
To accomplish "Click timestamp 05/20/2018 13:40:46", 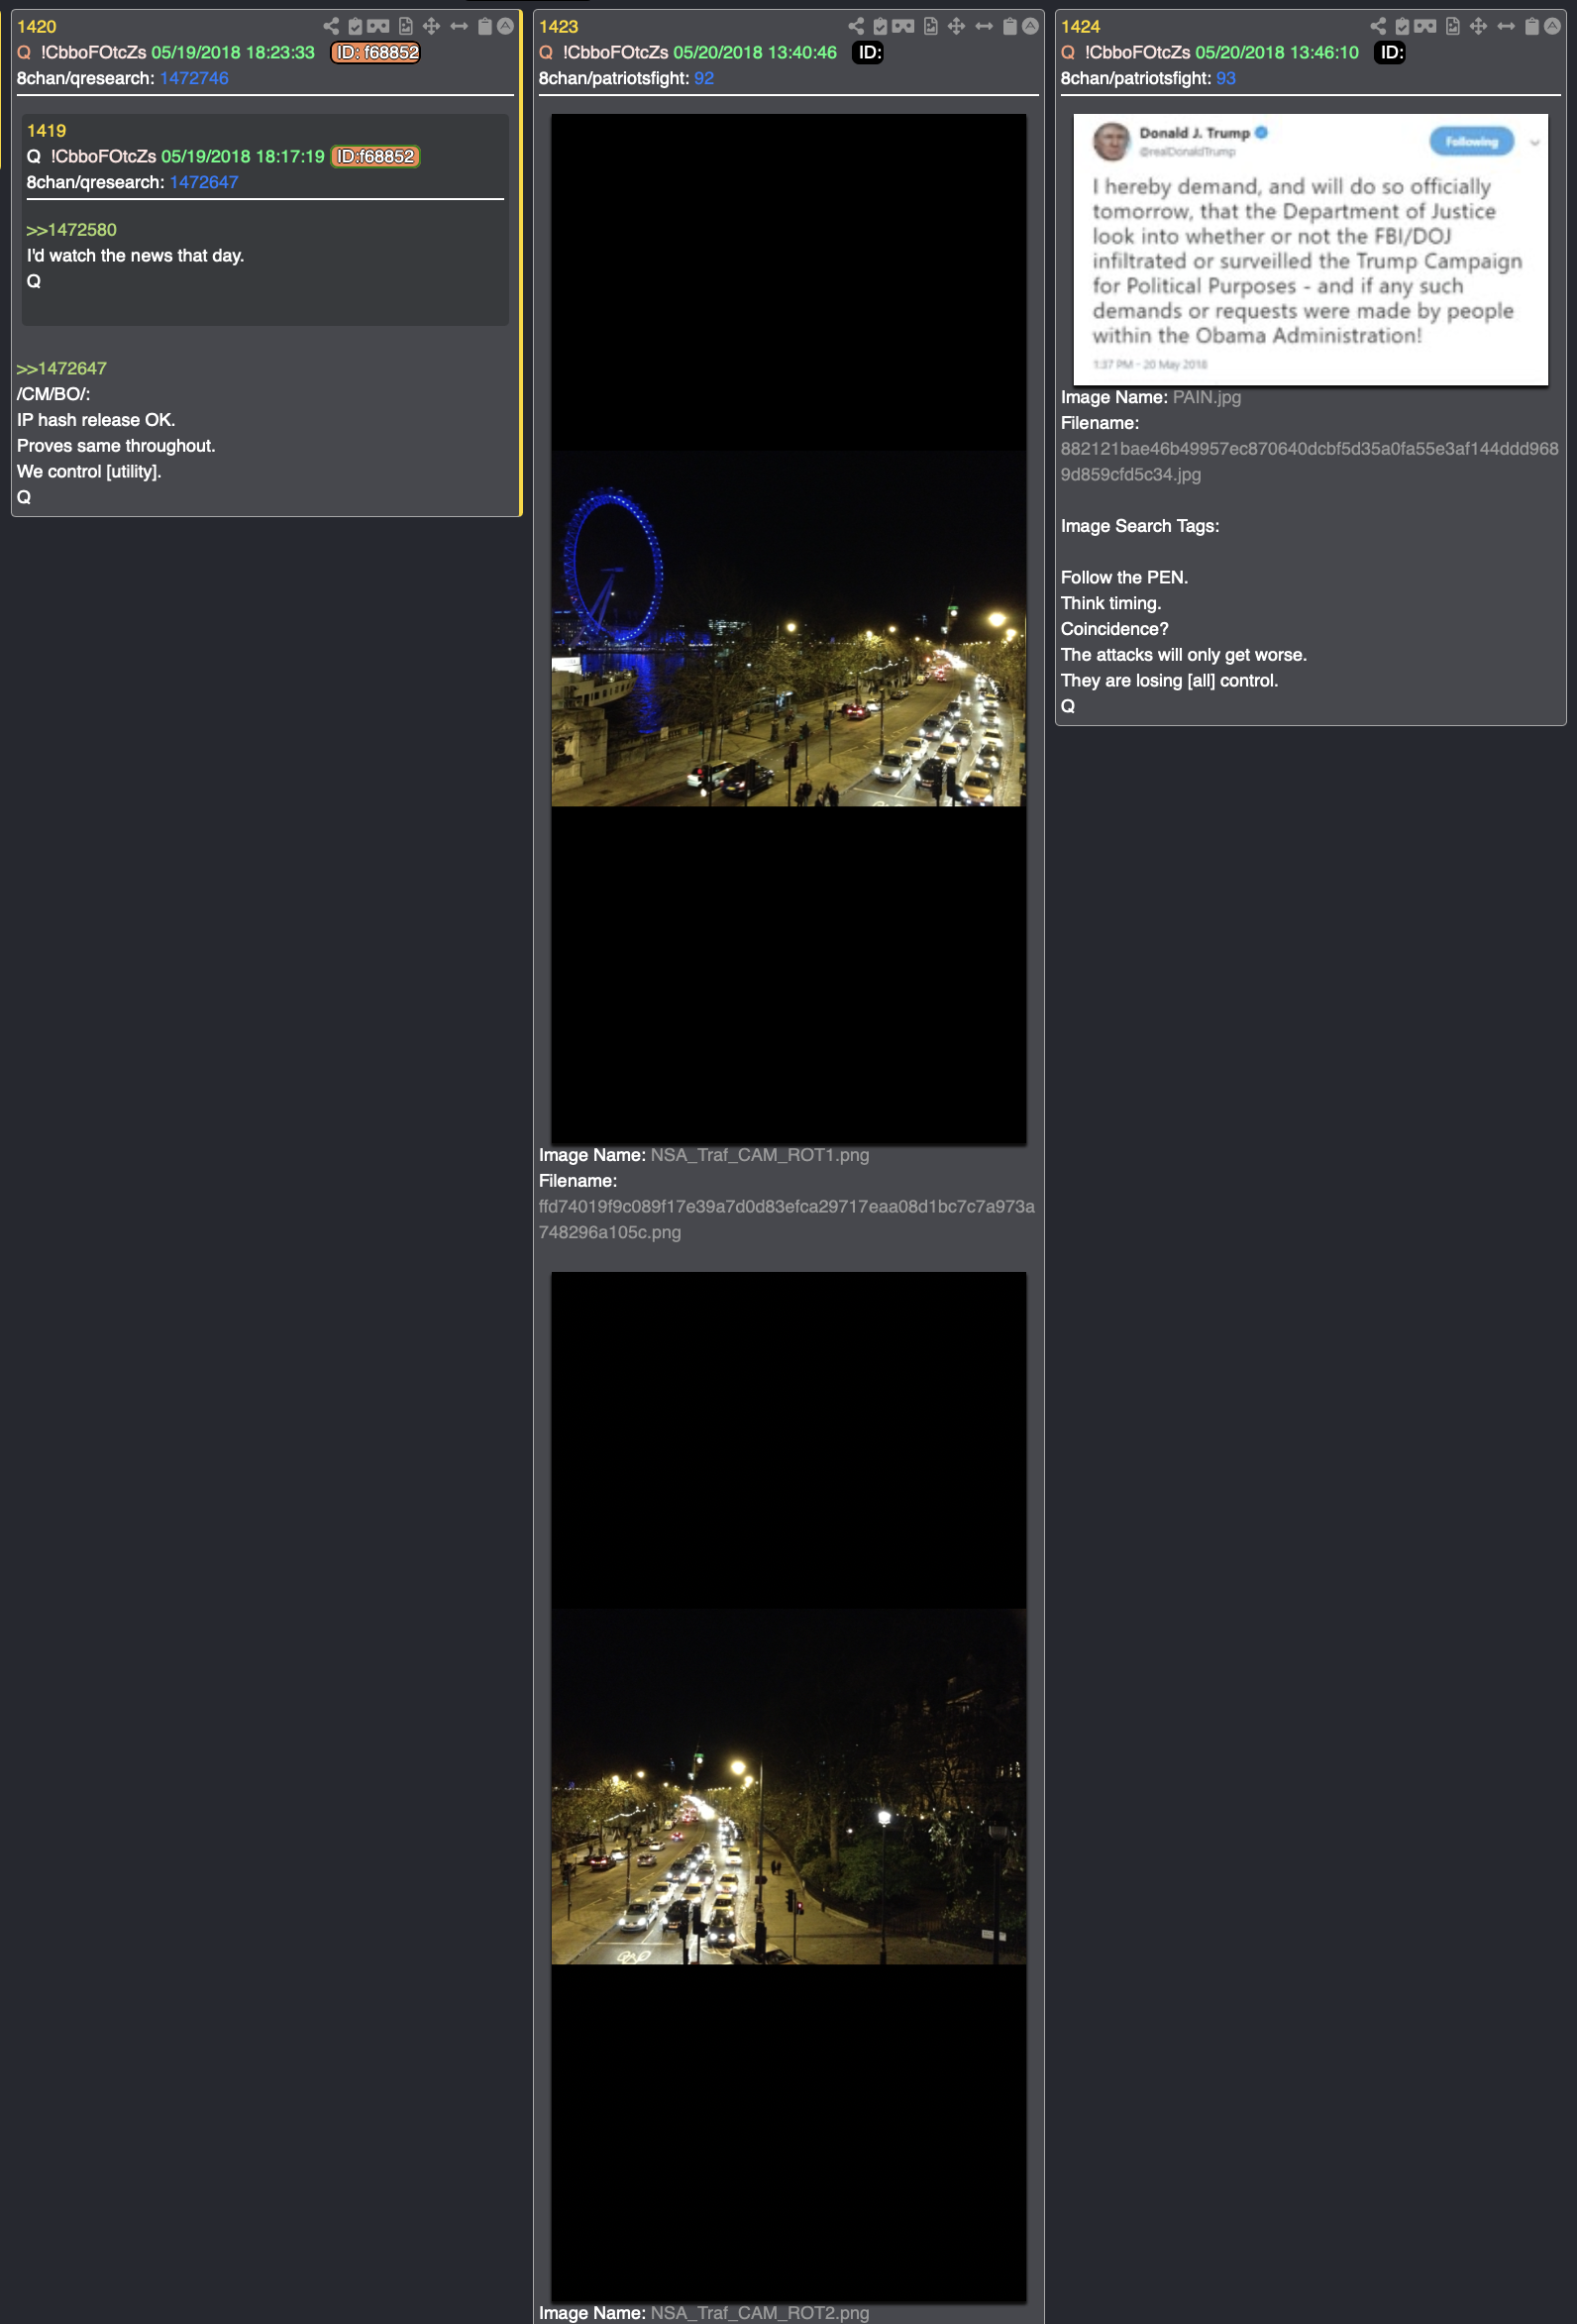I will coord(755,52).
